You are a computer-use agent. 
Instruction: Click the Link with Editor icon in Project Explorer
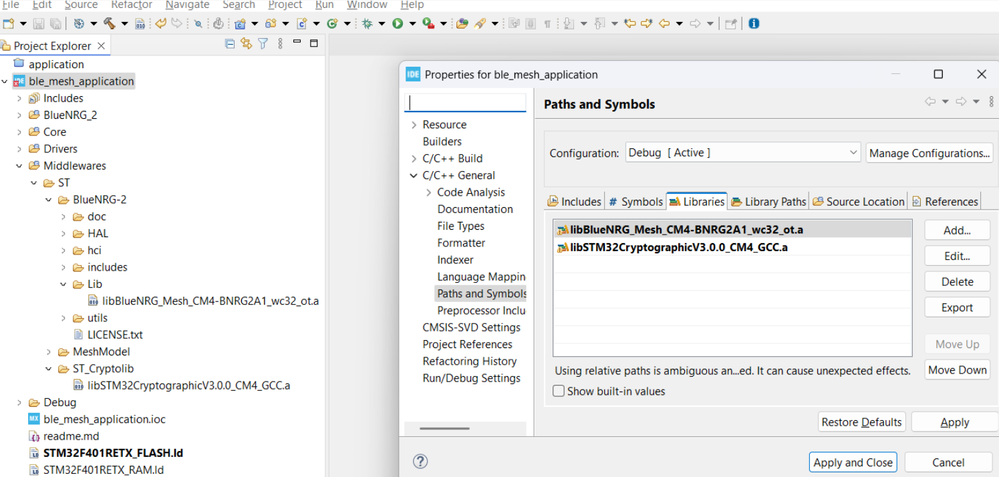[x=247, y=44]
